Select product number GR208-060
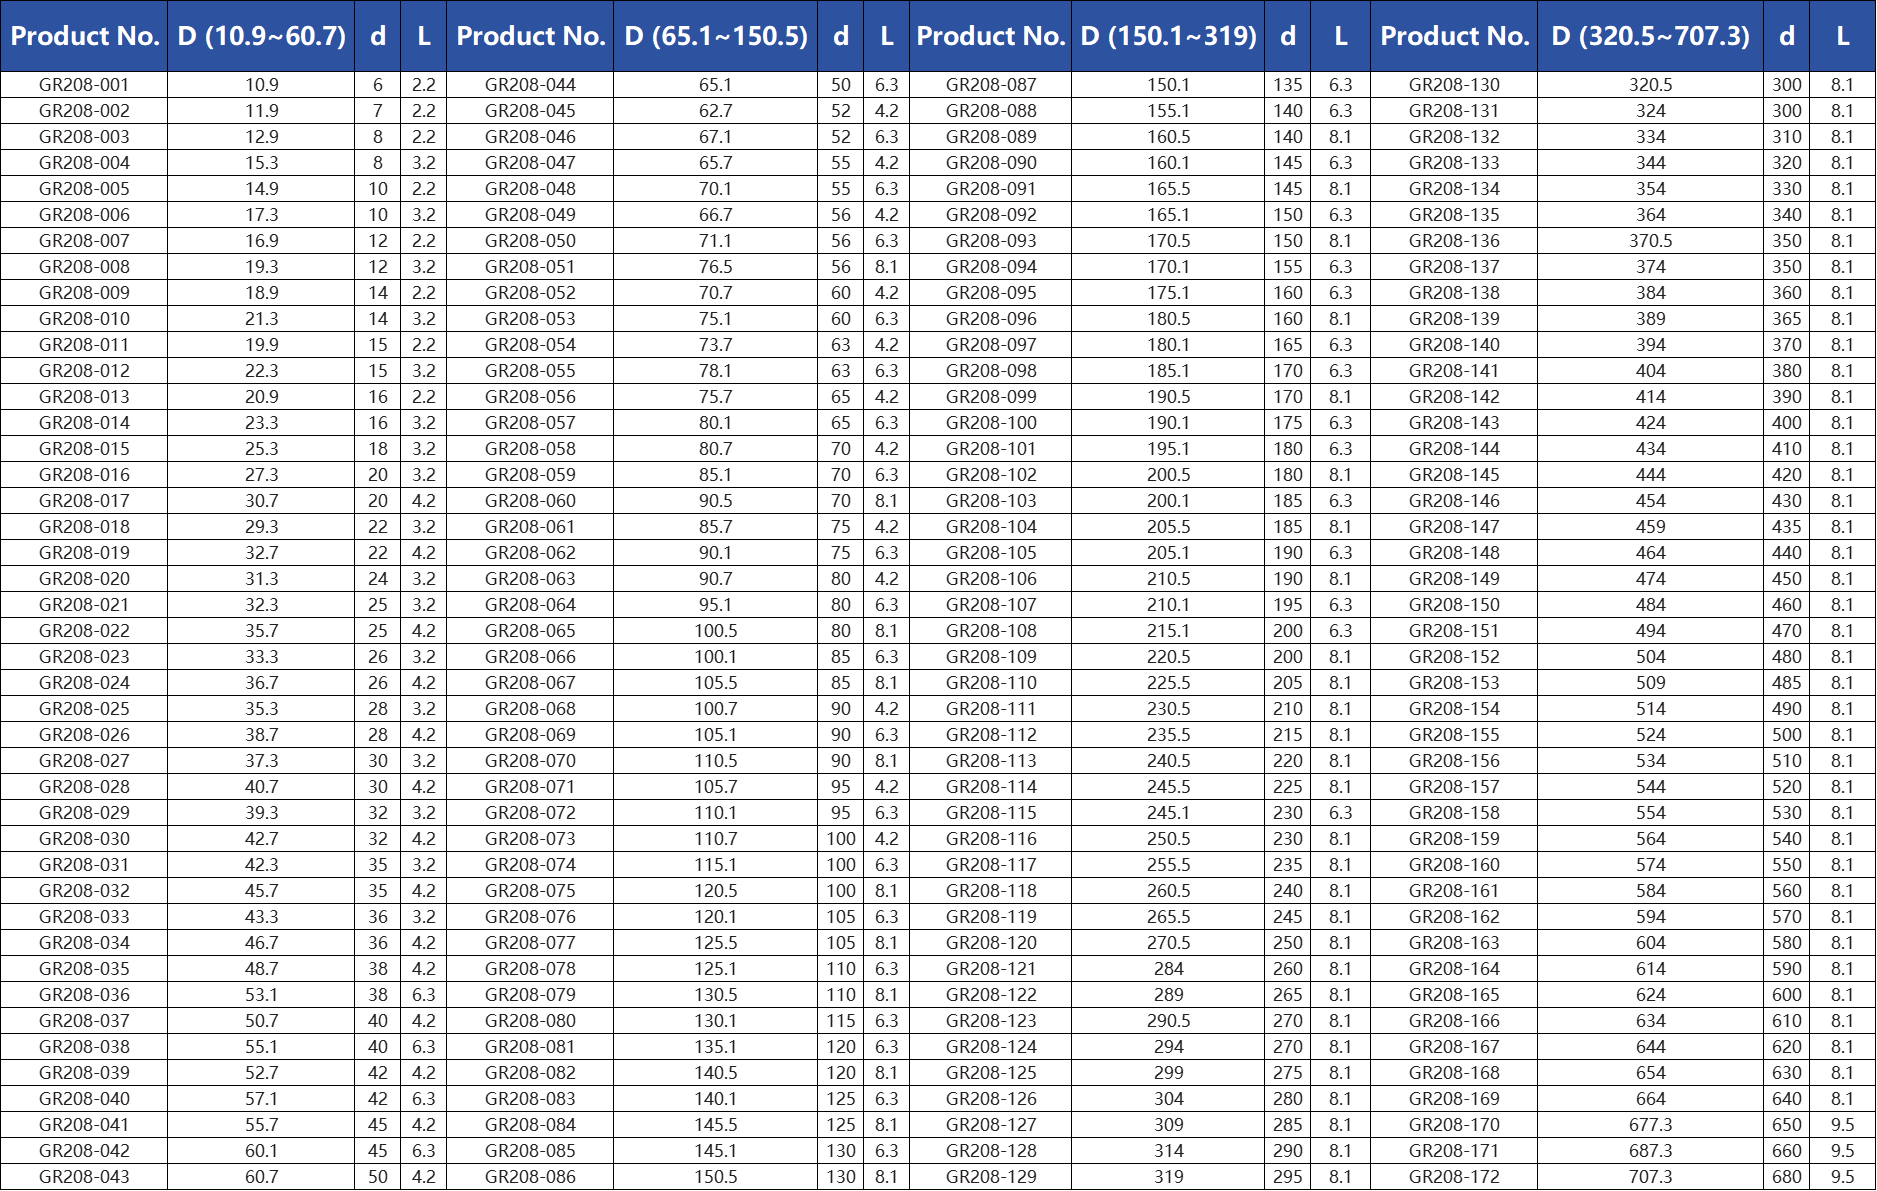Image resolution: width=1877 pixels, height=1191 pixels. (x=530, y=501)
